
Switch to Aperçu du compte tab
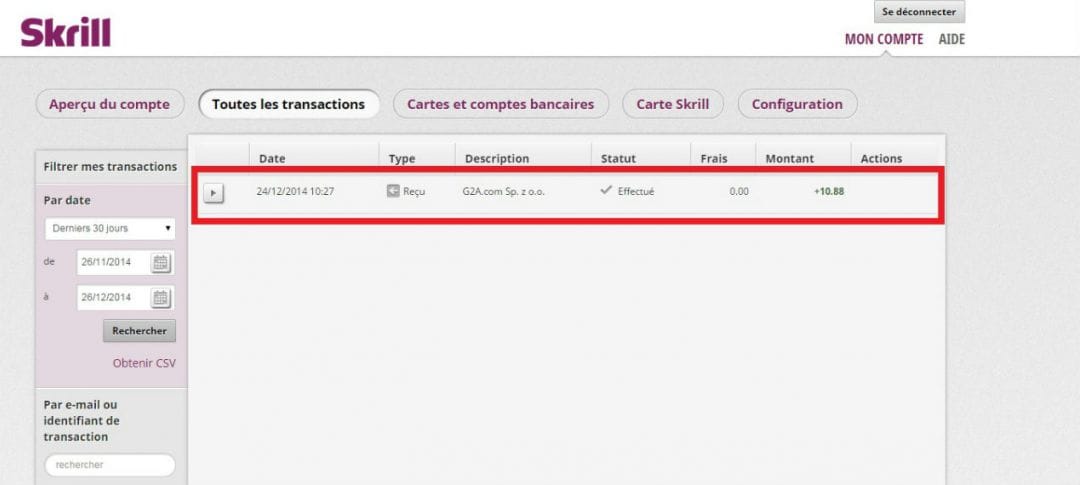click(110, 104)
